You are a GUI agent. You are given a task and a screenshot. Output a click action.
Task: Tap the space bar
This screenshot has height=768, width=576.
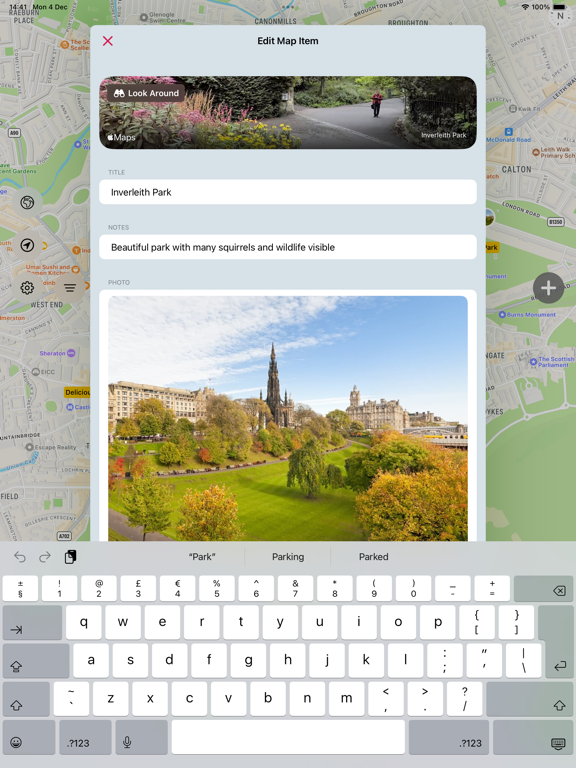(288, 737)
